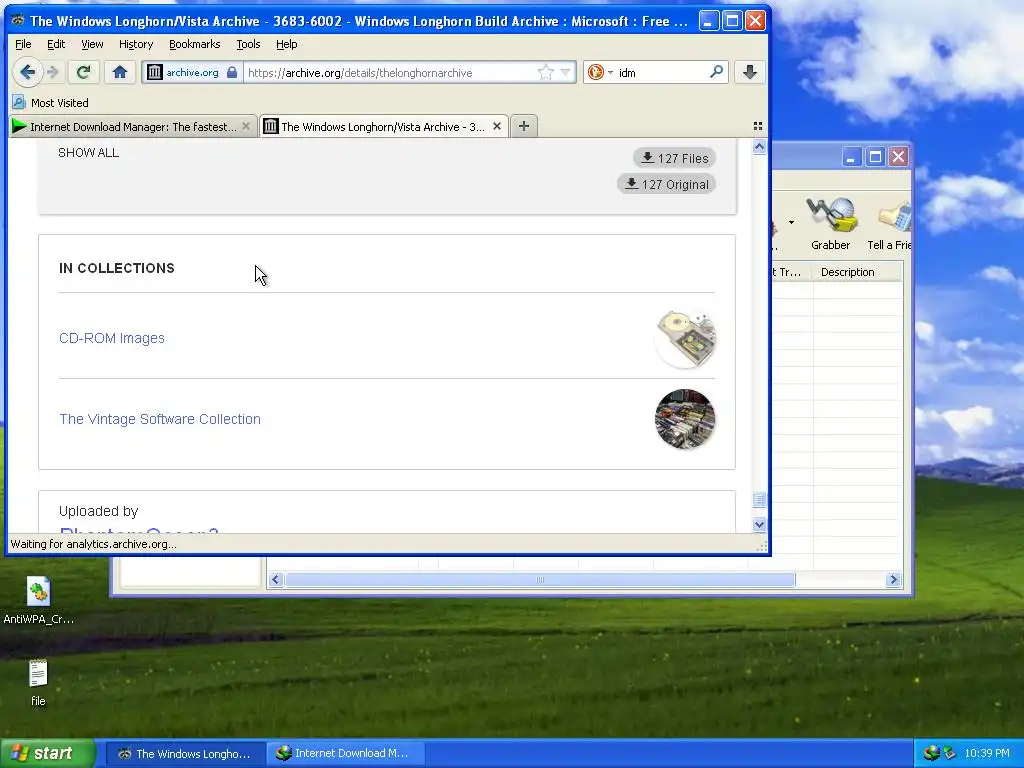
Task: Reload the page with the refresh icon
Action: click(83, 72)
